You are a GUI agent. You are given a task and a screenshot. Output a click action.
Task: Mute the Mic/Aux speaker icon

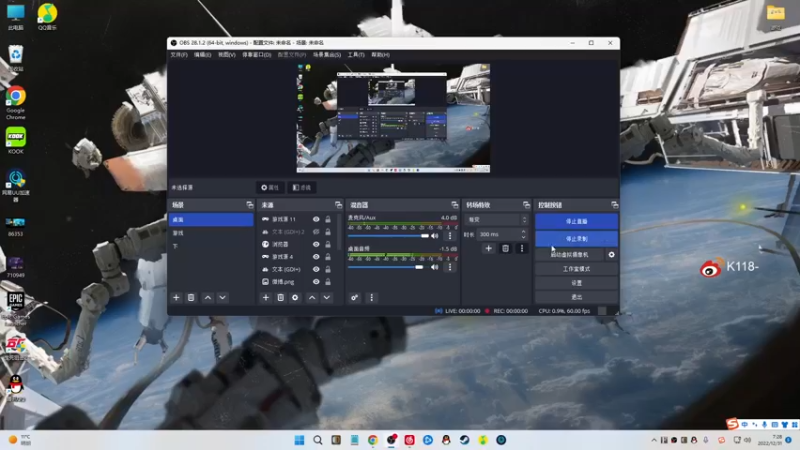435,236
